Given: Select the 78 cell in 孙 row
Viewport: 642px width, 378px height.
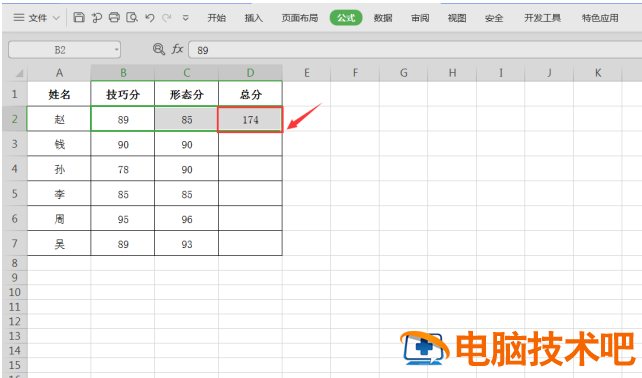Looking at the screenshot, I should click(x=123, y=169).
